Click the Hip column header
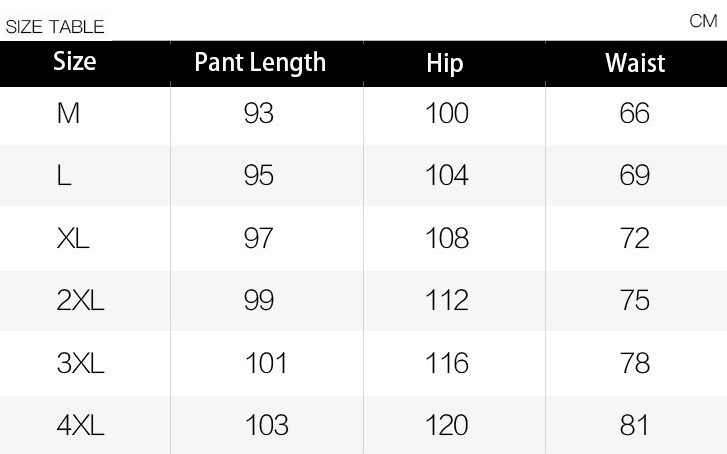727x454 pixels. (x=445, y=63)
